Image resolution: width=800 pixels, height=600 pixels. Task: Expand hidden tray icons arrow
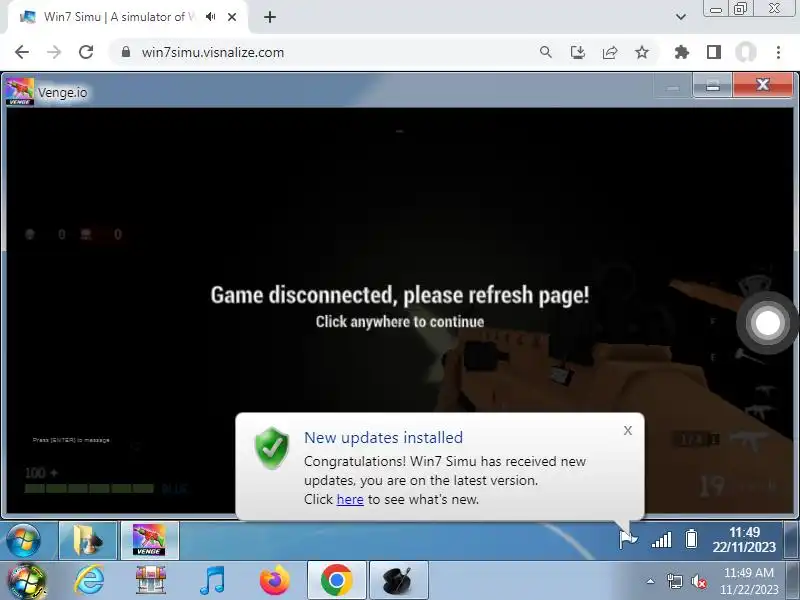coord(650,581)
